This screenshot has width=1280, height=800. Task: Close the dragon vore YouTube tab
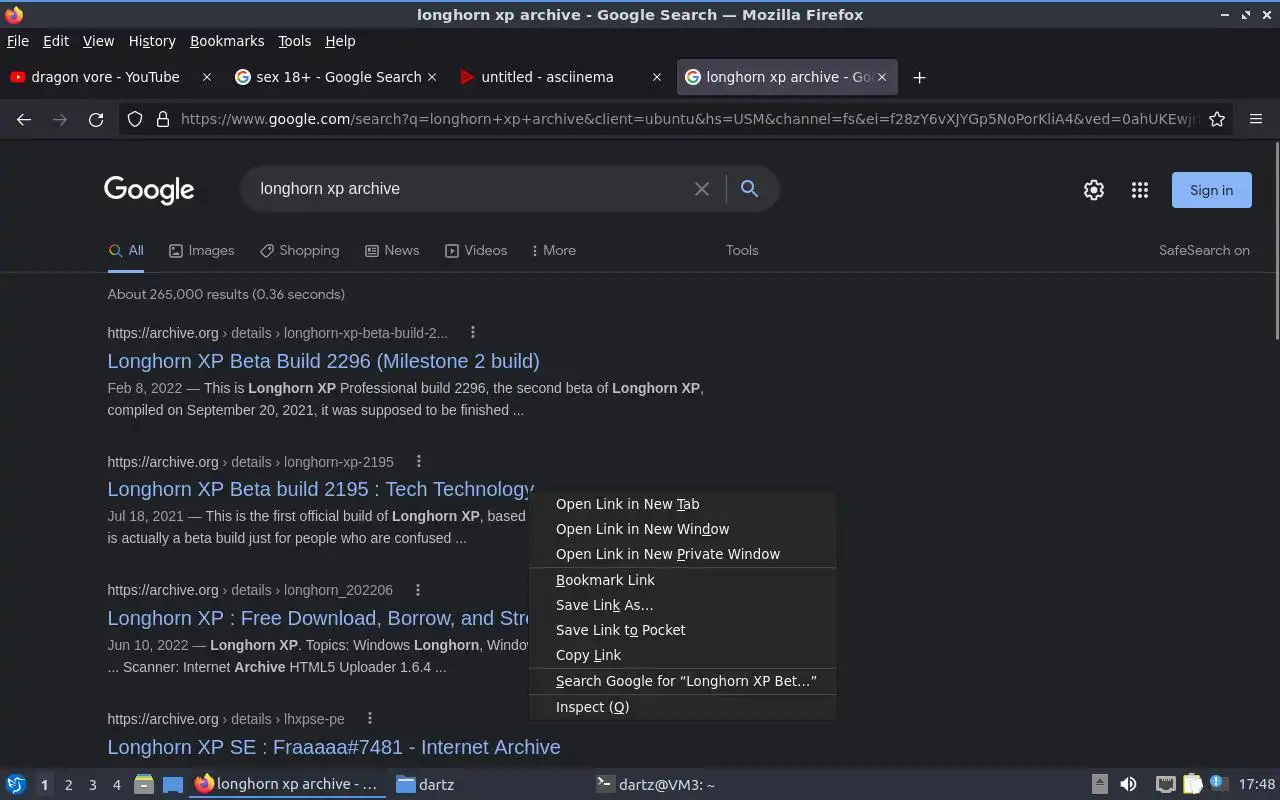[x=207, y=77]
